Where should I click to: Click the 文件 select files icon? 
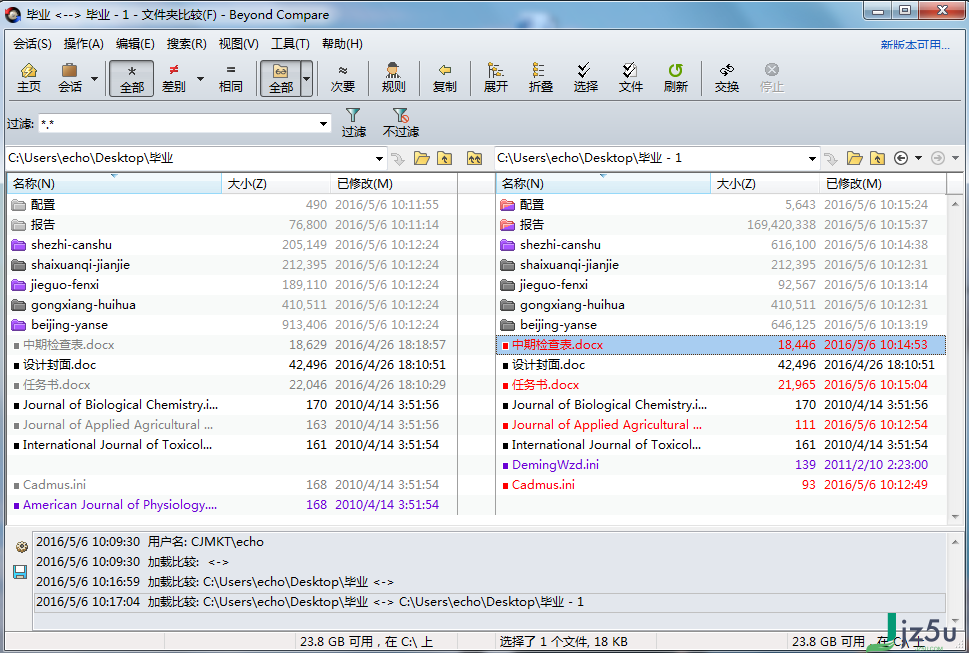(630, 78)
